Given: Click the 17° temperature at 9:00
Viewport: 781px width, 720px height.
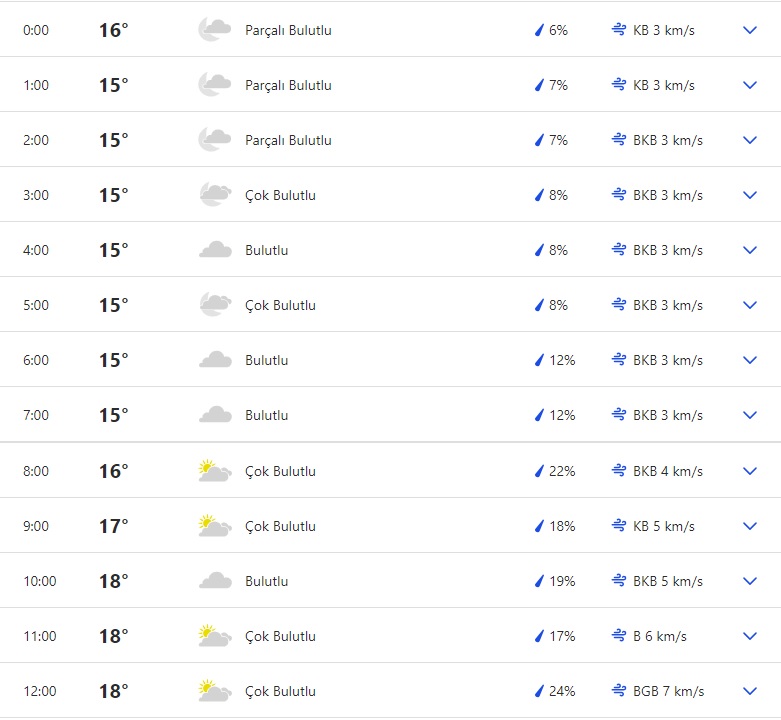Looking at the screenshot, I should (x=113, y=526).
